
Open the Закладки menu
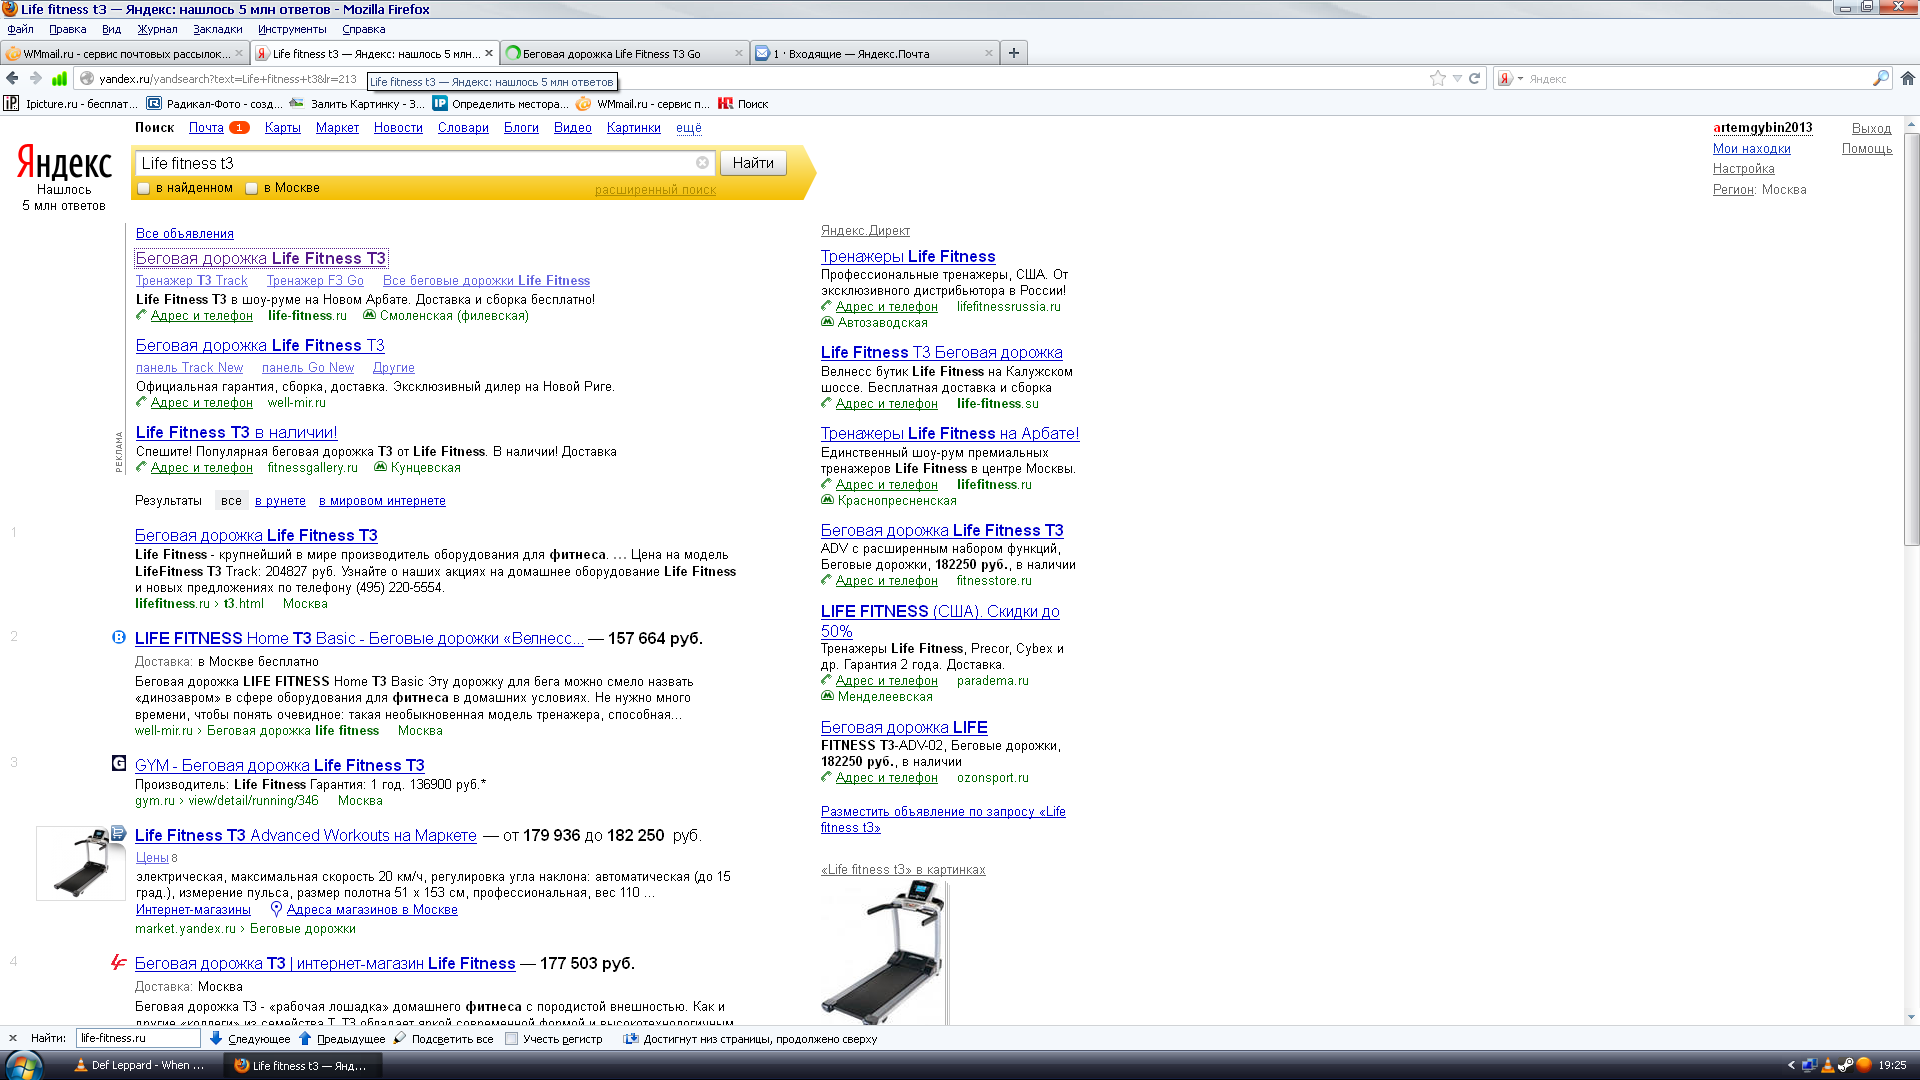[217, 29]
